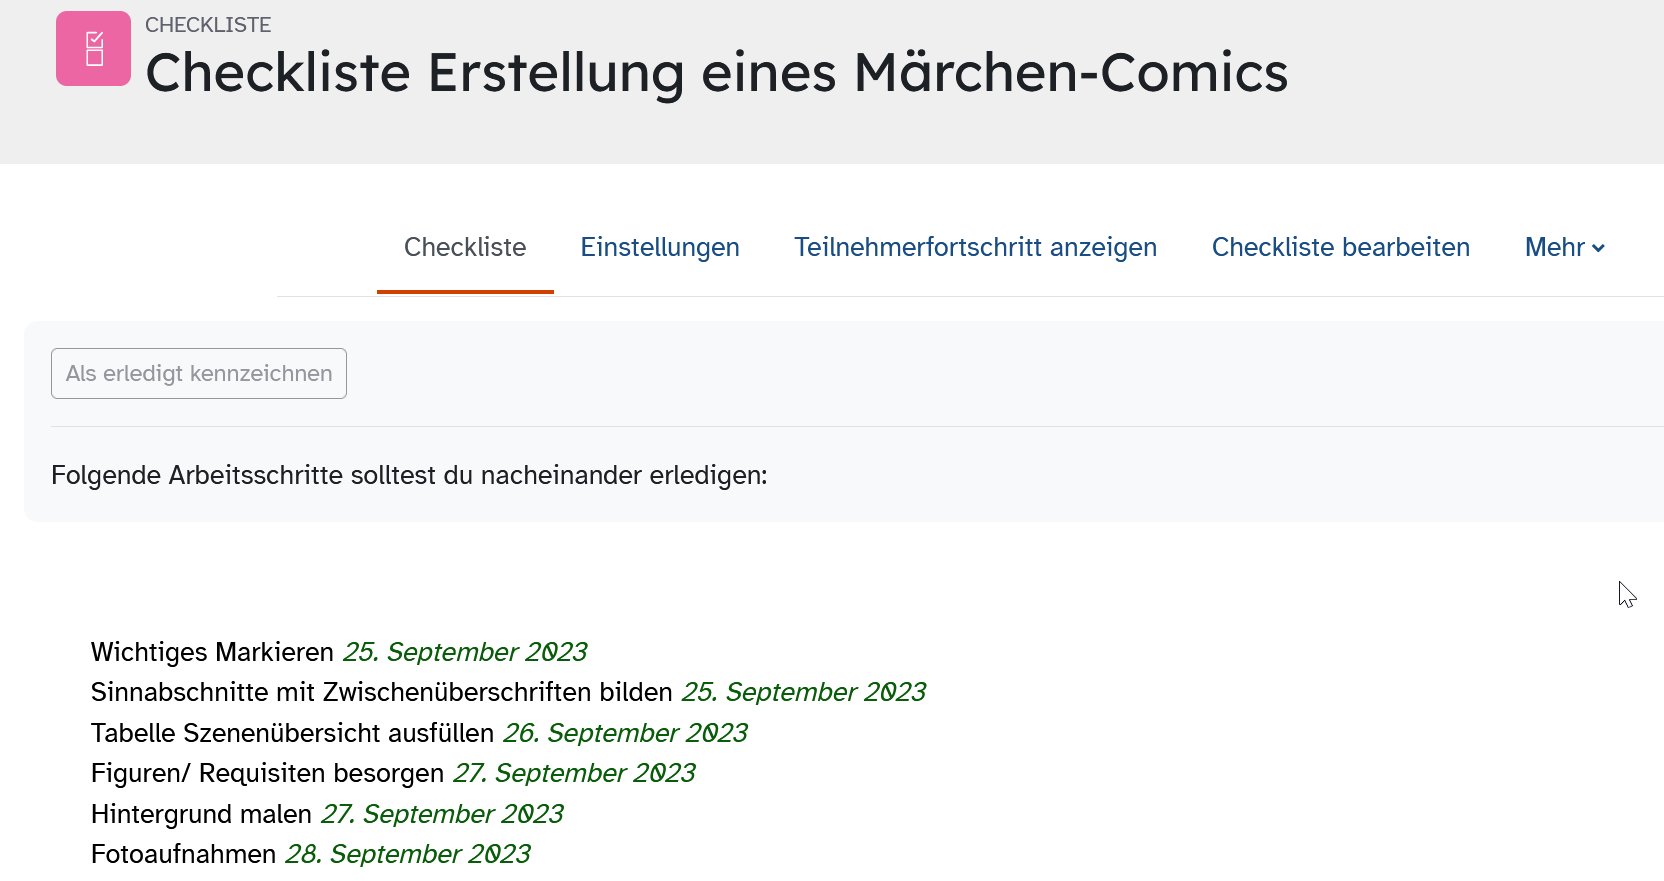Click the page title Checkliste Erstellung eines Märchen-Comics
The height and width of the screenshot is (881, 1664).
point(716,73)
